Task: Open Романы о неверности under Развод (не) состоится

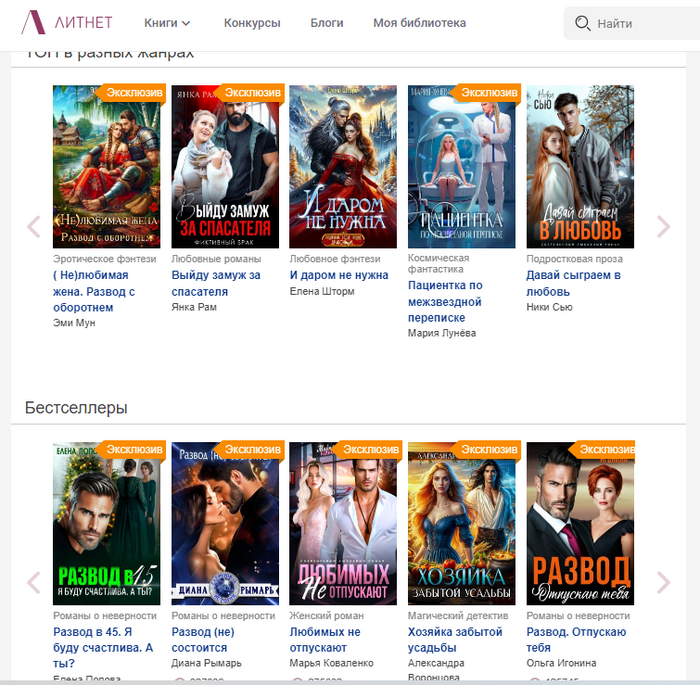Action: pyautogui.click(x=223, y=616)
